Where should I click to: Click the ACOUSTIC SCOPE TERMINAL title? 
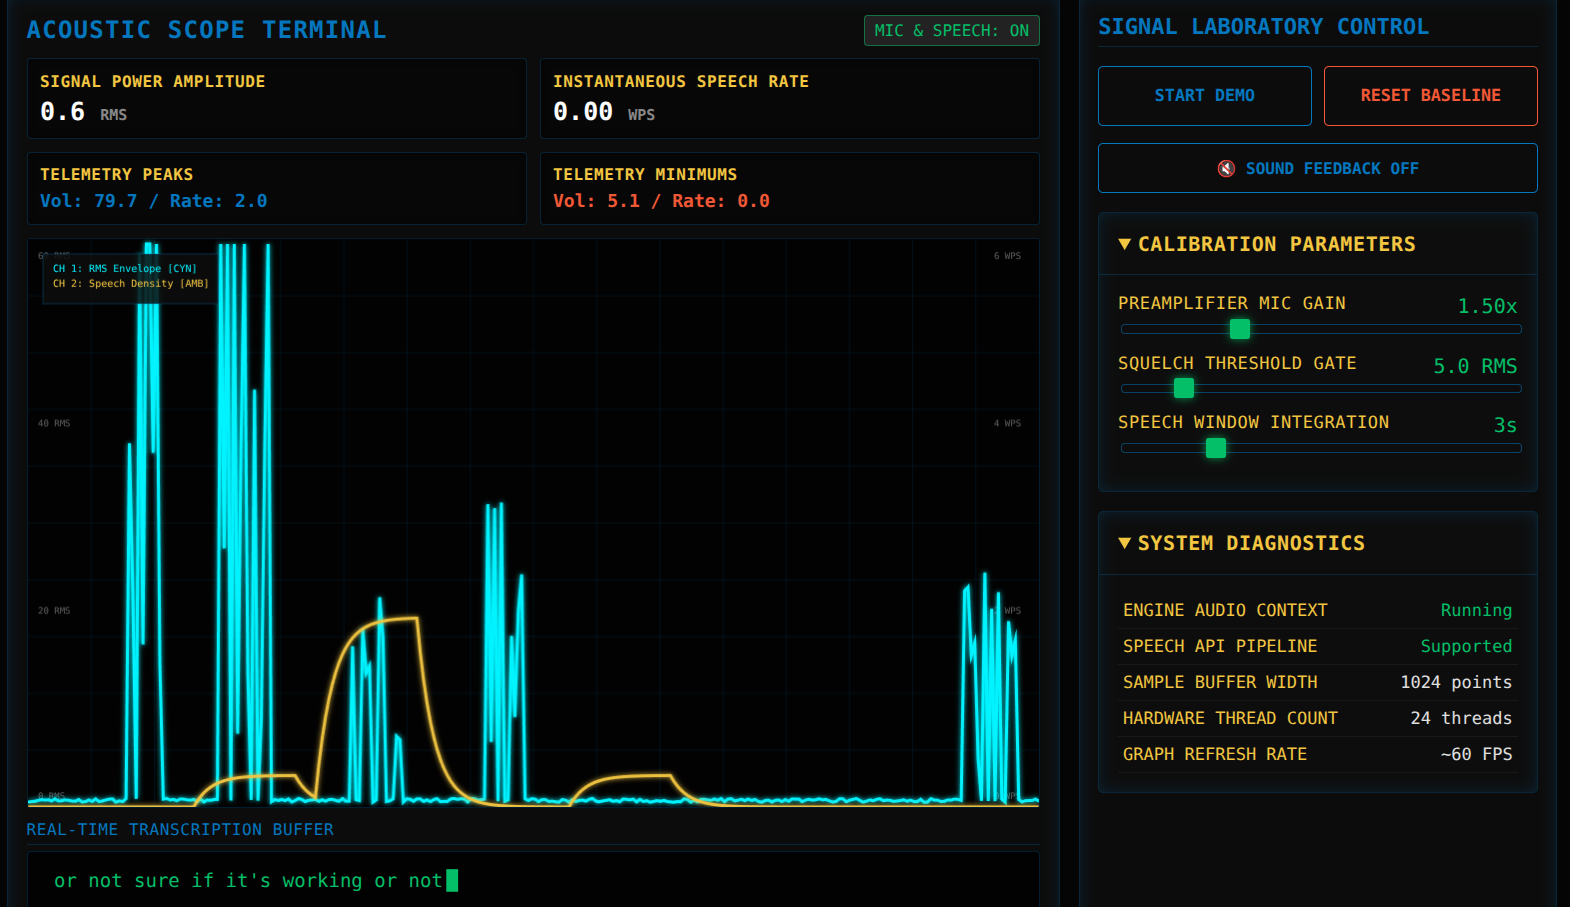coord(206,30)
